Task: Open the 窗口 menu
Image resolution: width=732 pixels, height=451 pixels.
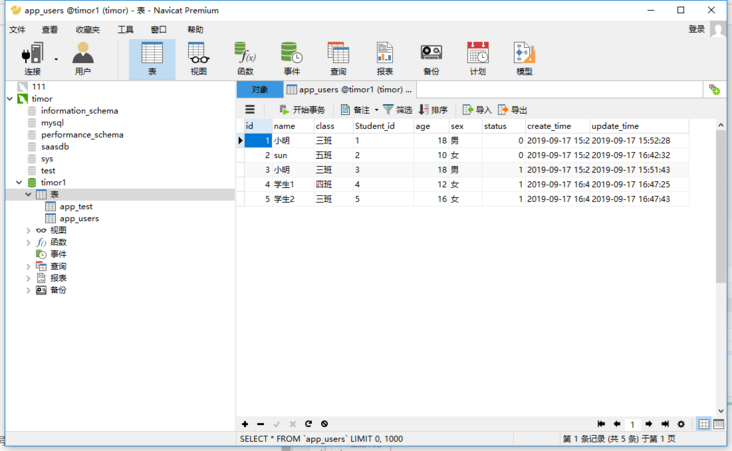Action: (159, 30)
